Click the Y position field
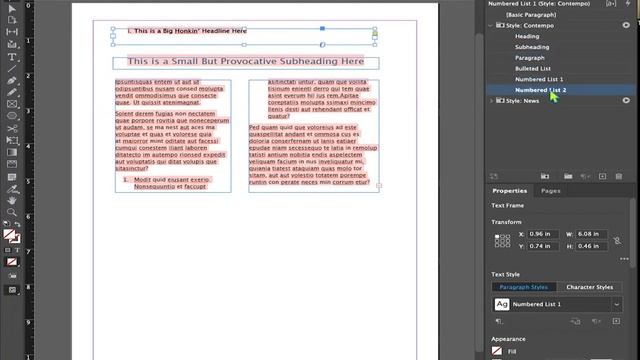This screenshot has height=360, width=640. (542, 246)
